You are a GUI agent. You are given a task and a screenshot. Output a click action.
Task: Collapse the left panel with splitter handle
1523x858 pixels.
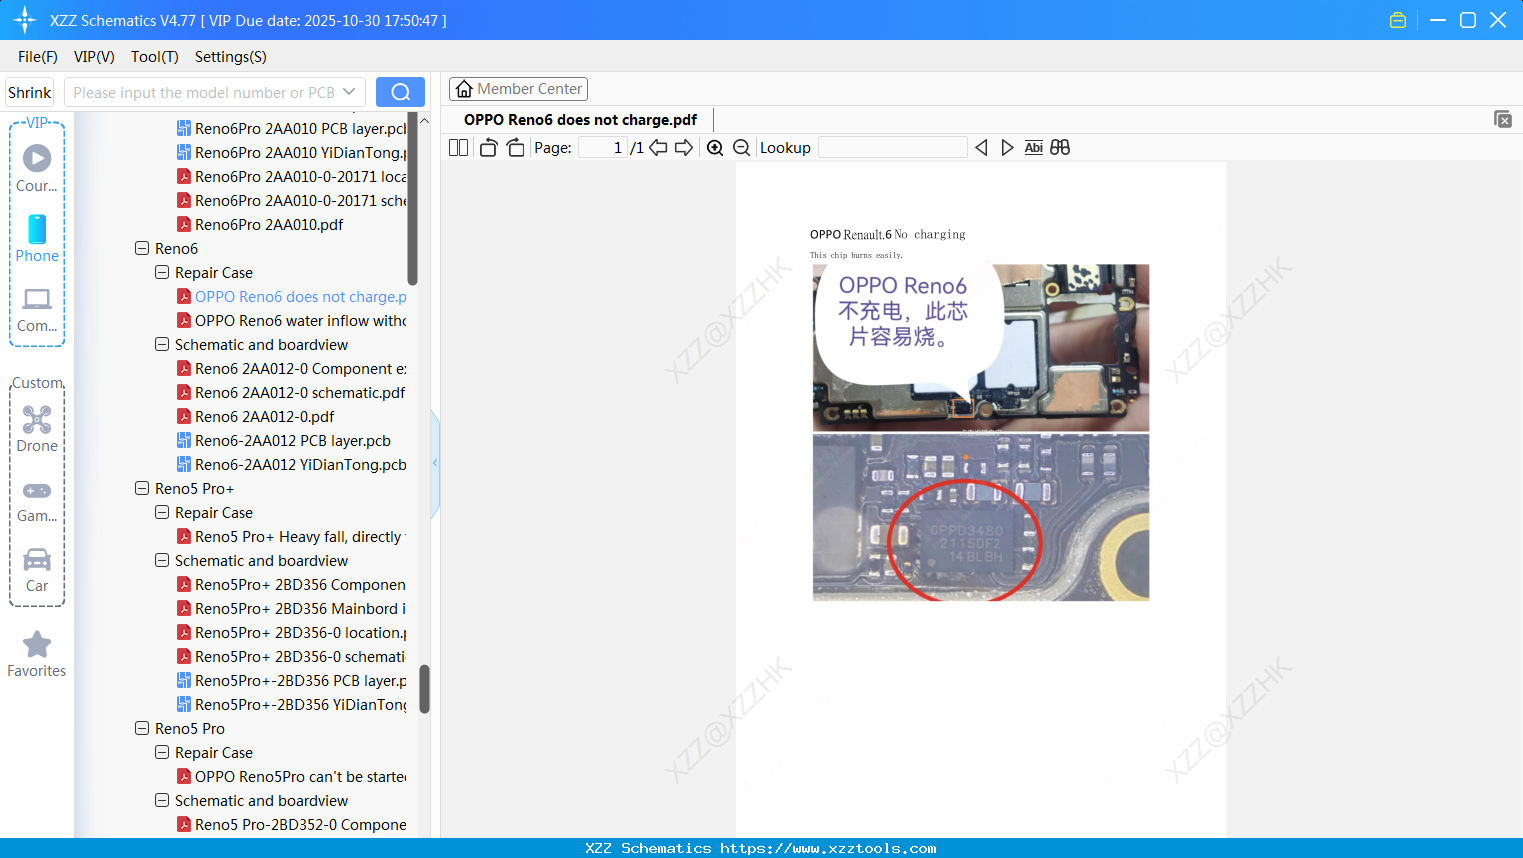pos(435,463)
